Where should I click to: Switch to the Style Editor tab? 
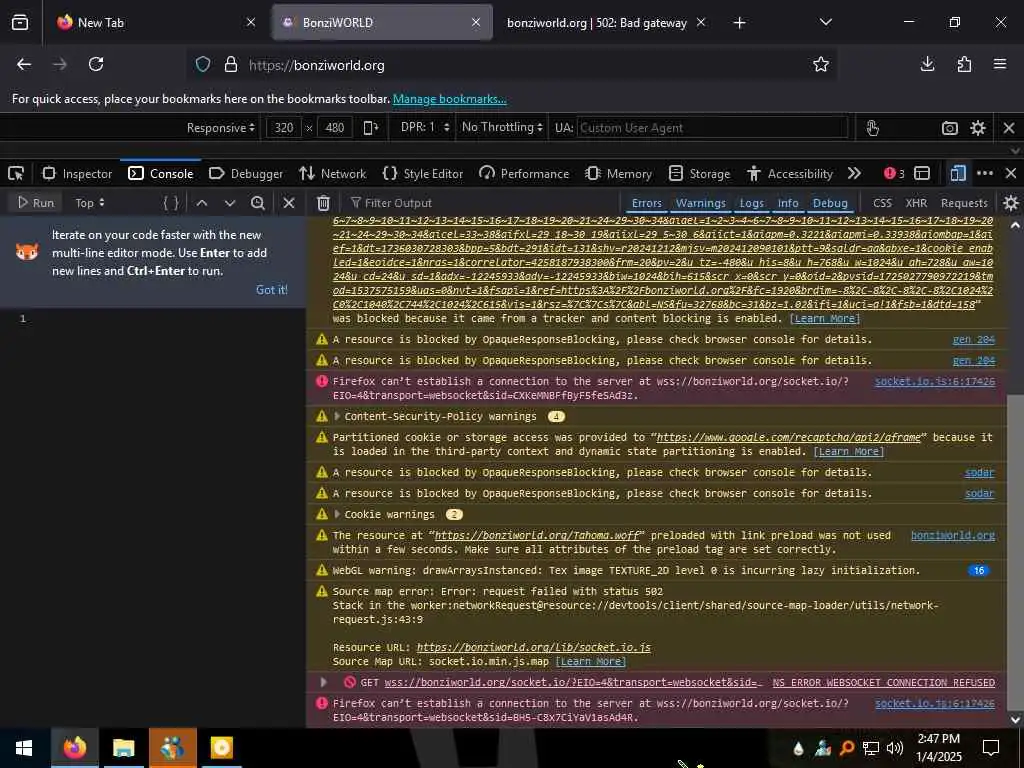[x=423, y=174]
